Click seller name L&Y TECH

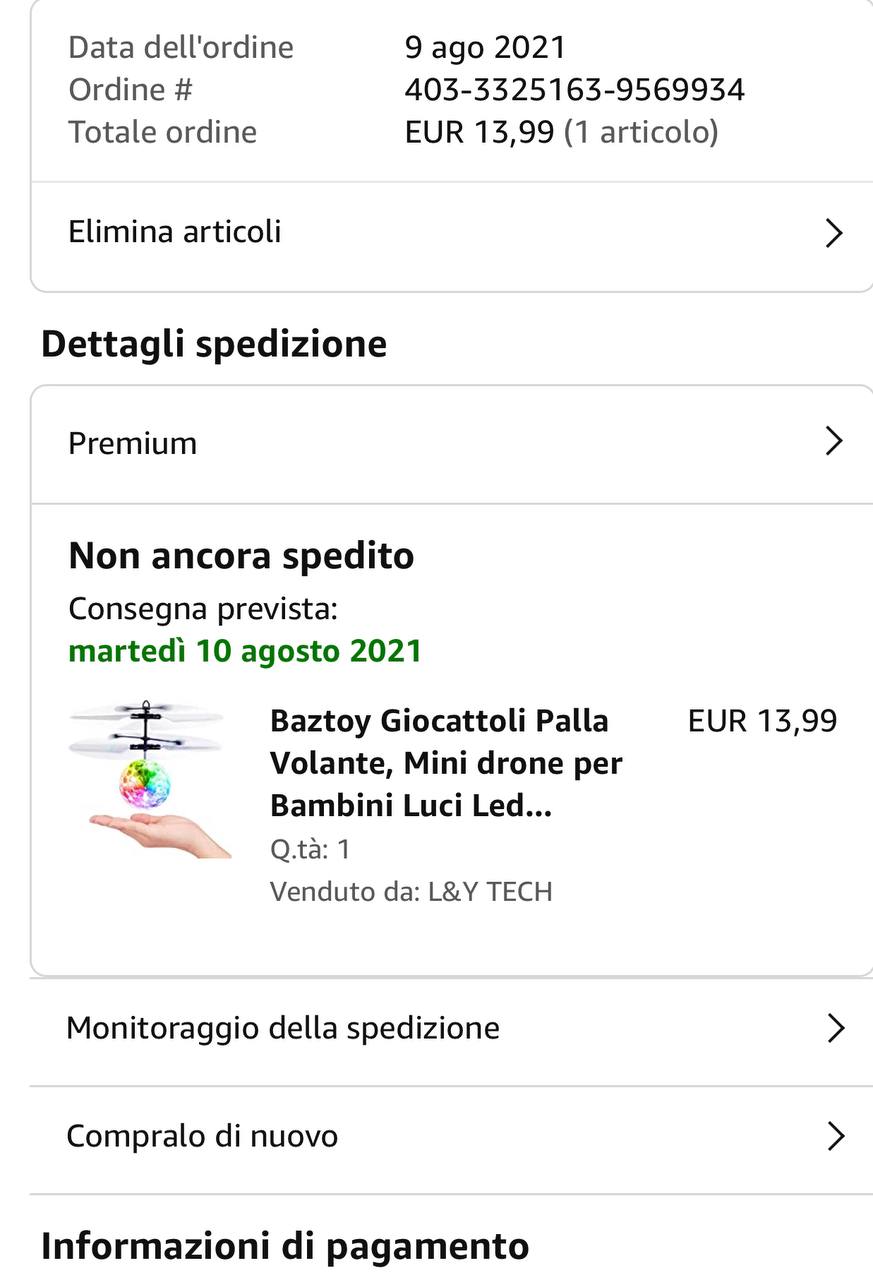(x=490, y=891)
